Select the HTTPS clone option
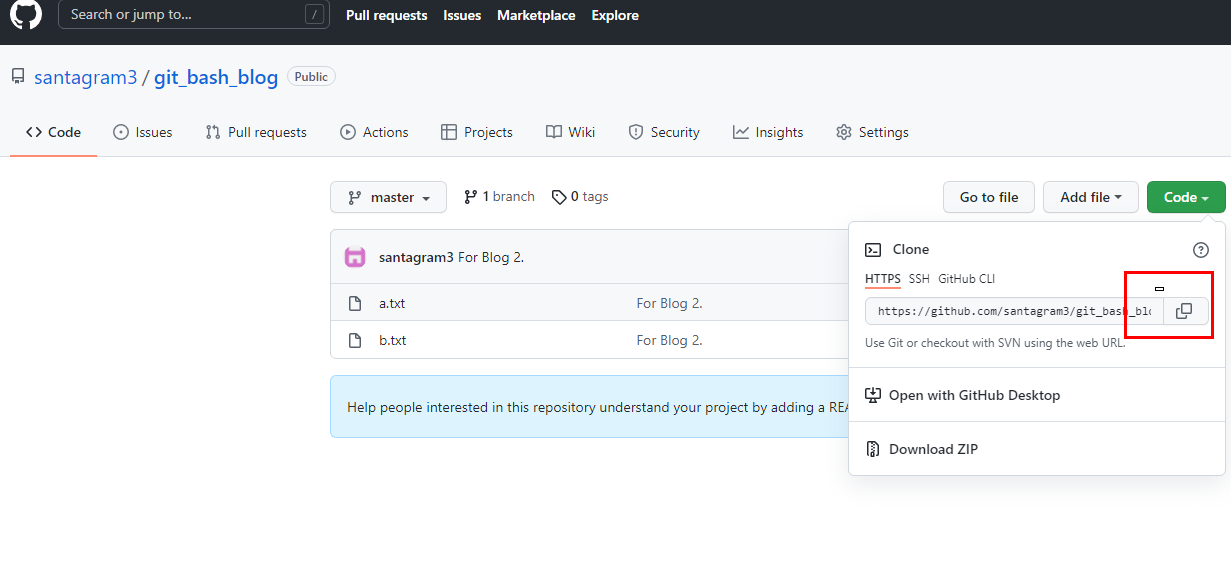 tap(883, 279)
